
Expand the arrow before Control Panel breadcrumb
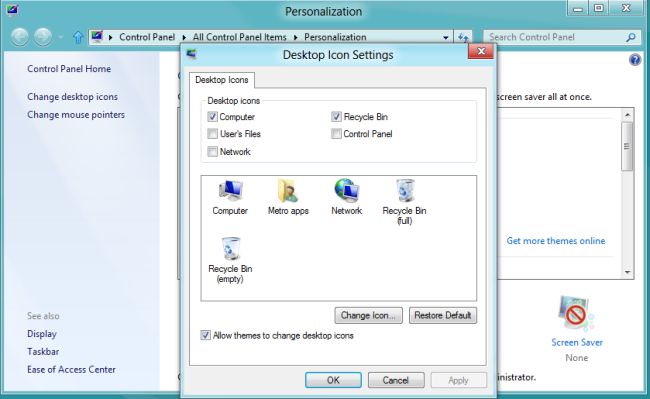(111, 37)
